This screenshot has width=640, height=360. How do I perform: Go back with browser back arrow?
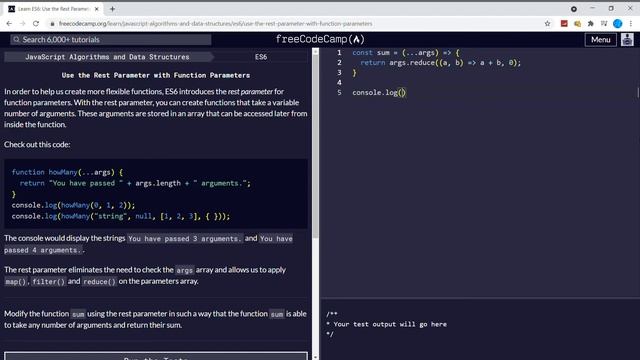point(9,24)
